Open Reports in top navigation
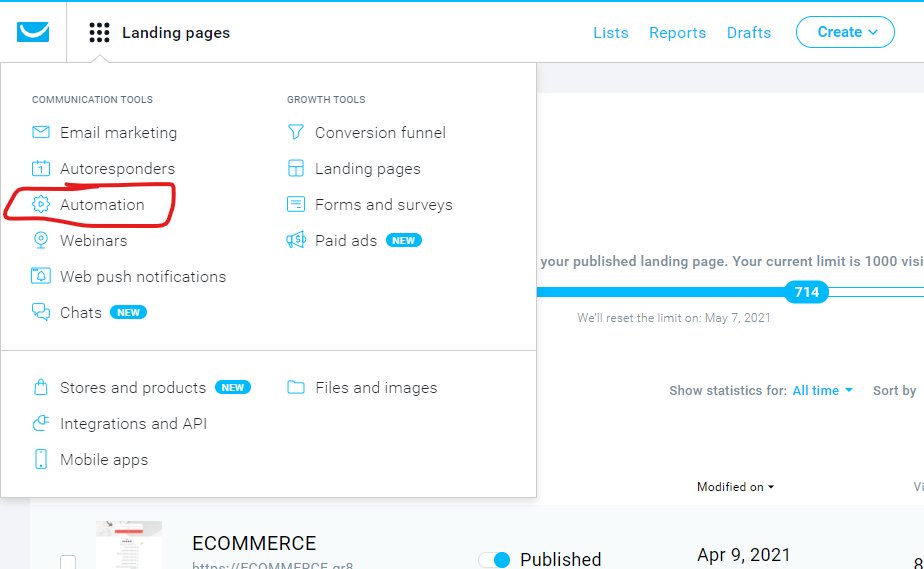Viewport: 924px width, 569px height. tap(677, 32)
